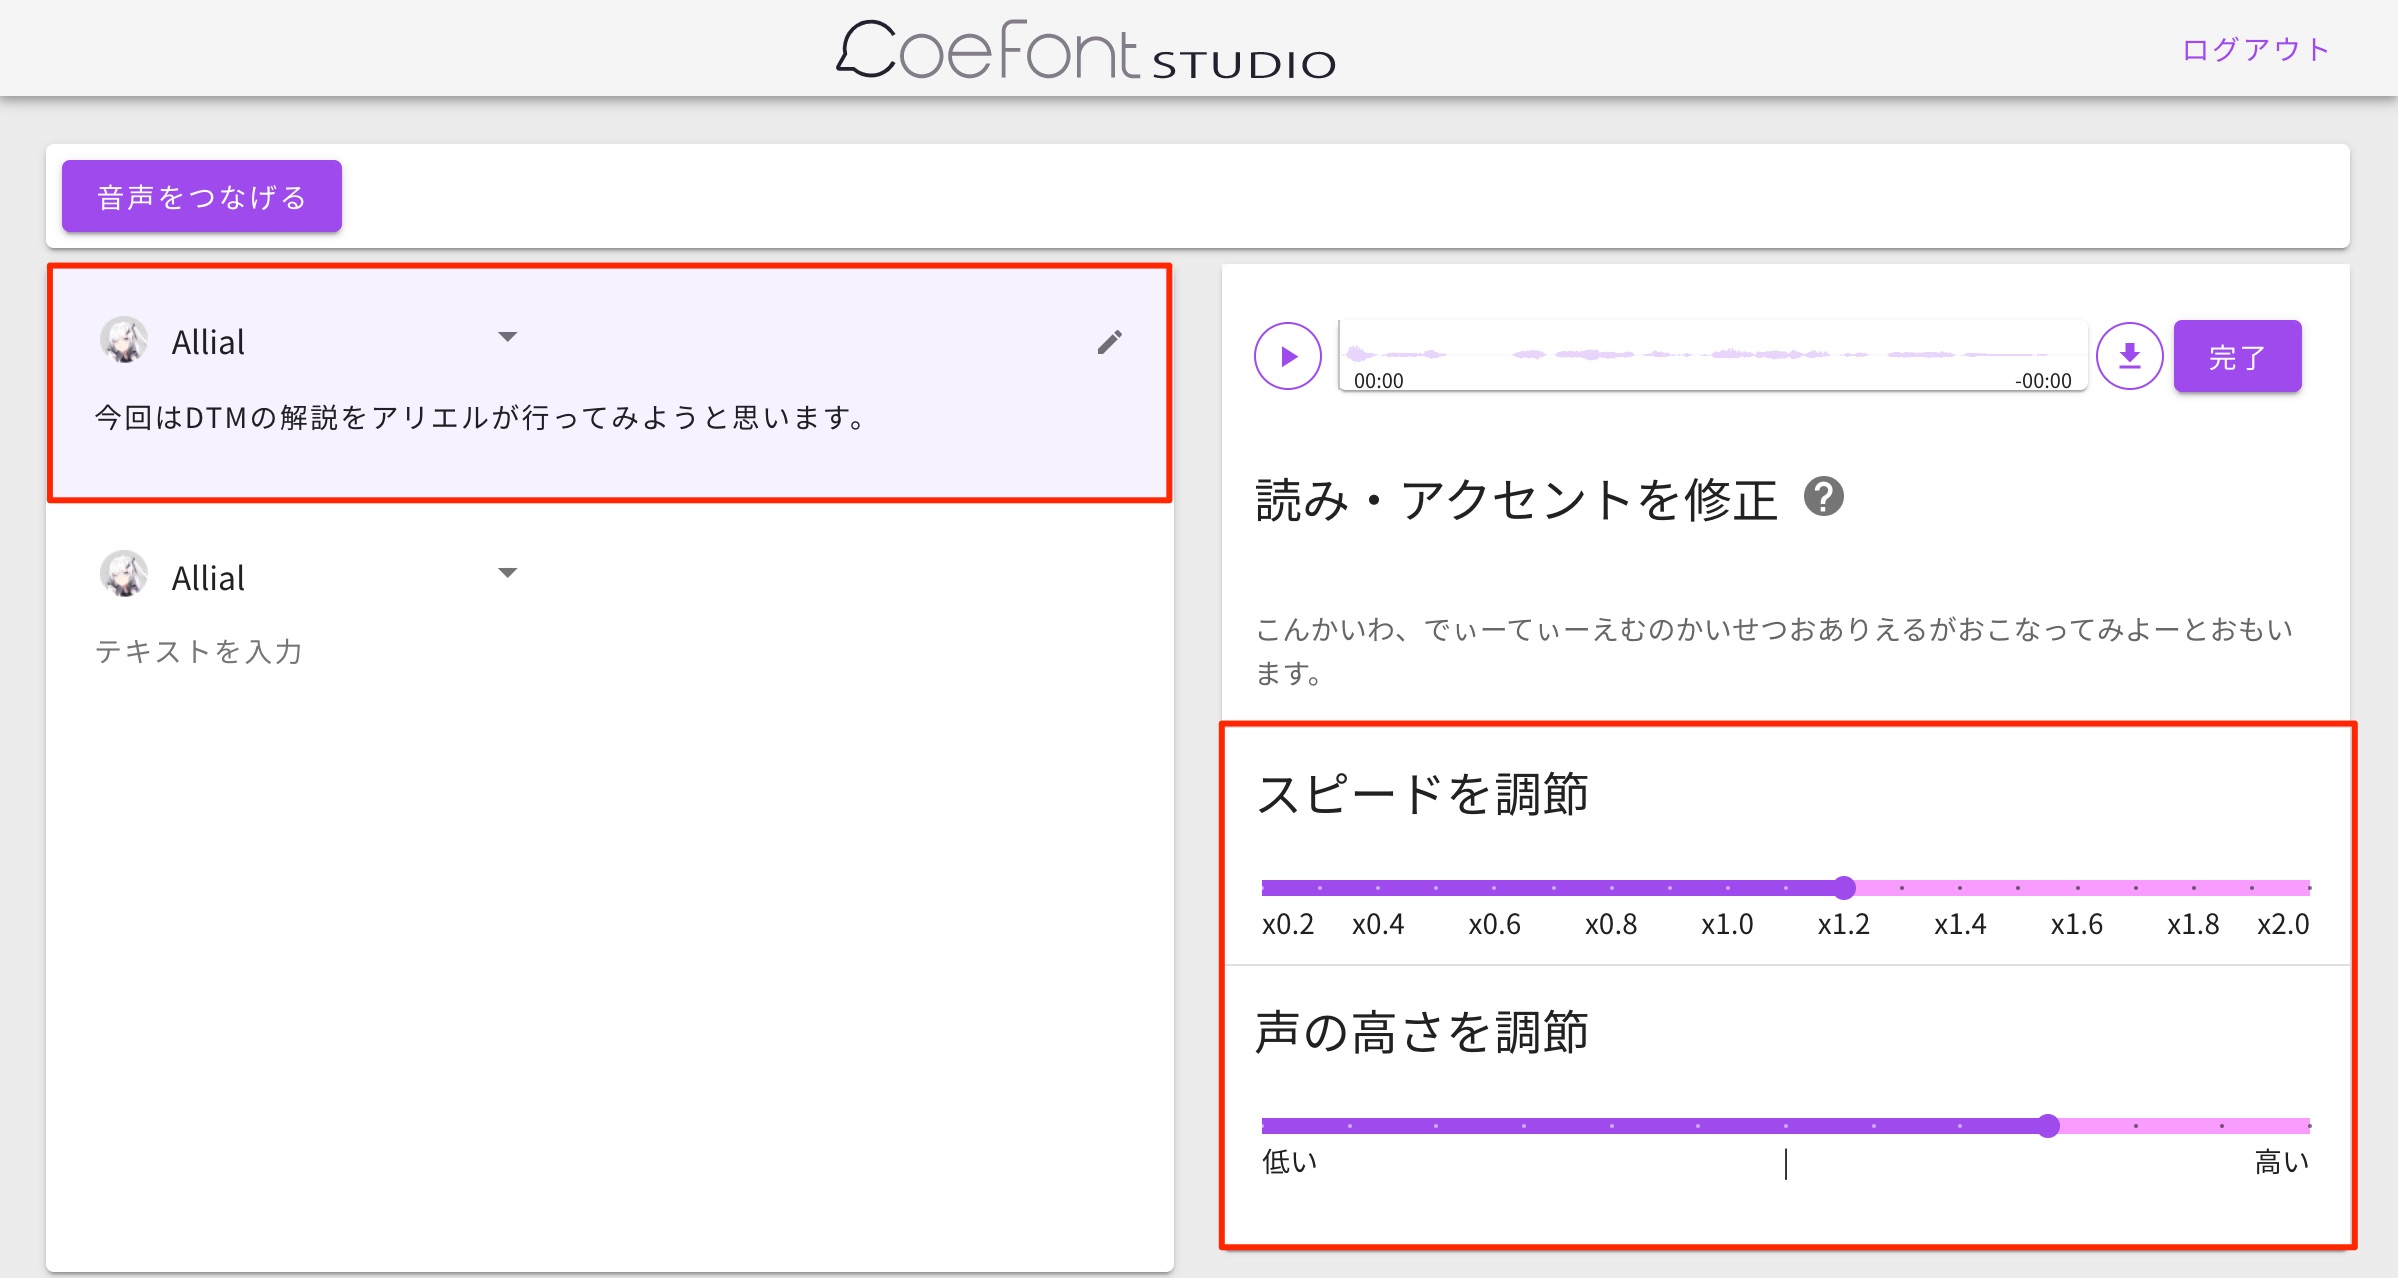Click the x0.4 speed label

pyautogui.click(x=1378, y=924)
